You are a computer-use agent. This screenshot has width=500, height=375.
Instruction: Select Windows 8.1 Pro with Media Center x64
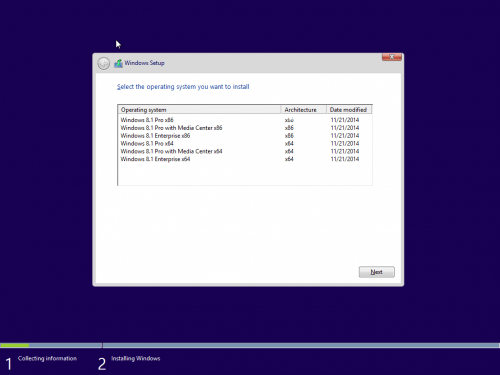click(245, 151)
